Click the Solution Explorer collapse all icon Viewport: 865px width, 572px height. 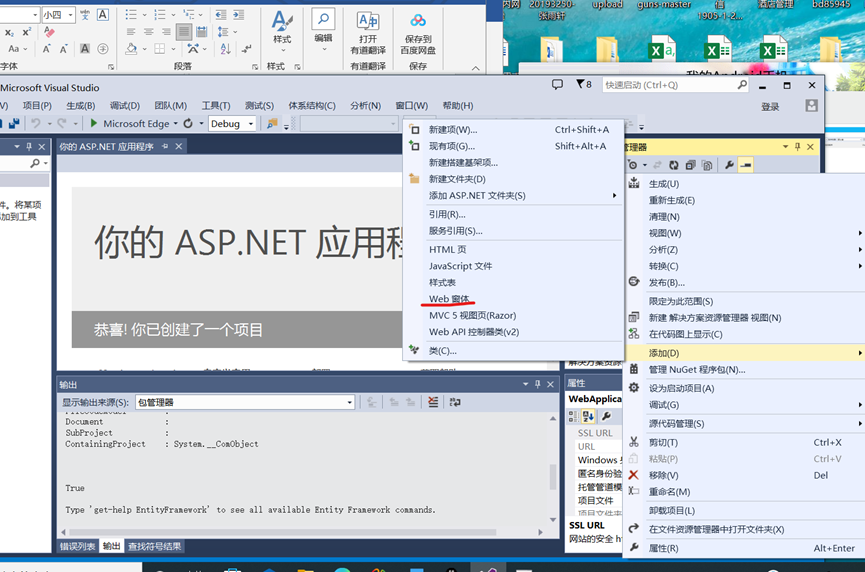[690, 165]
